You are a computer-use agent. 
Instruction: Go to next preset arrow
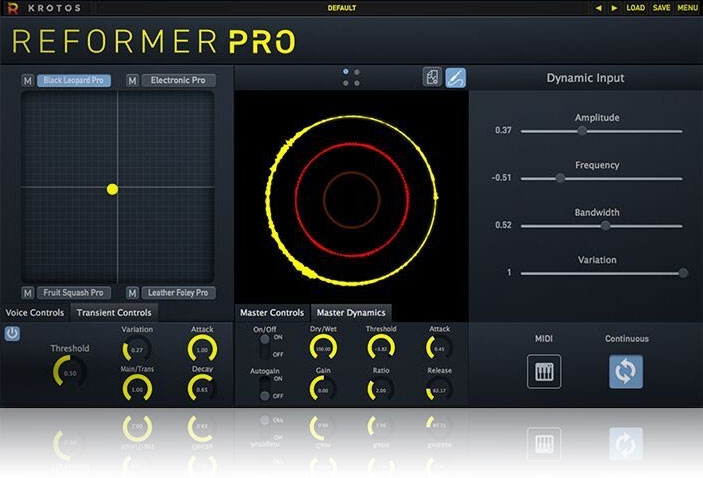coord(614,8)
